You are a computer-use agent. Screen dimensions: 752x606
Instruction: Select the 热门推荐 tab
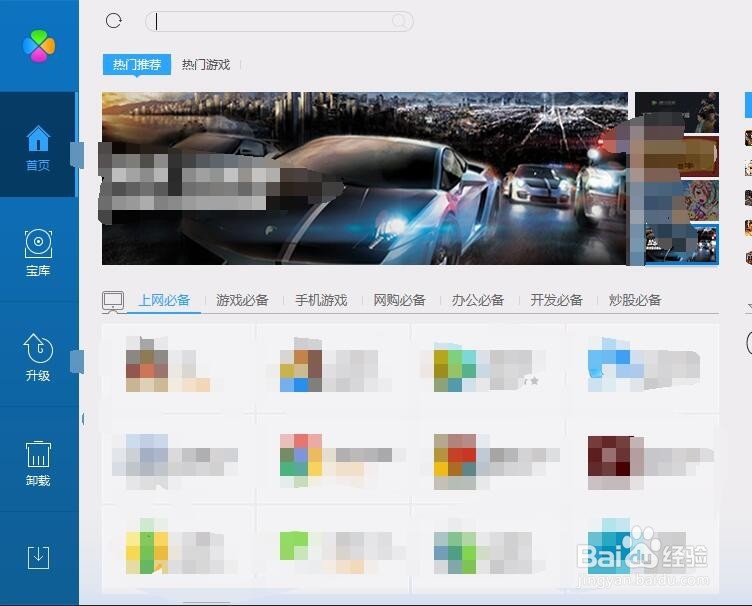(137, 64)
